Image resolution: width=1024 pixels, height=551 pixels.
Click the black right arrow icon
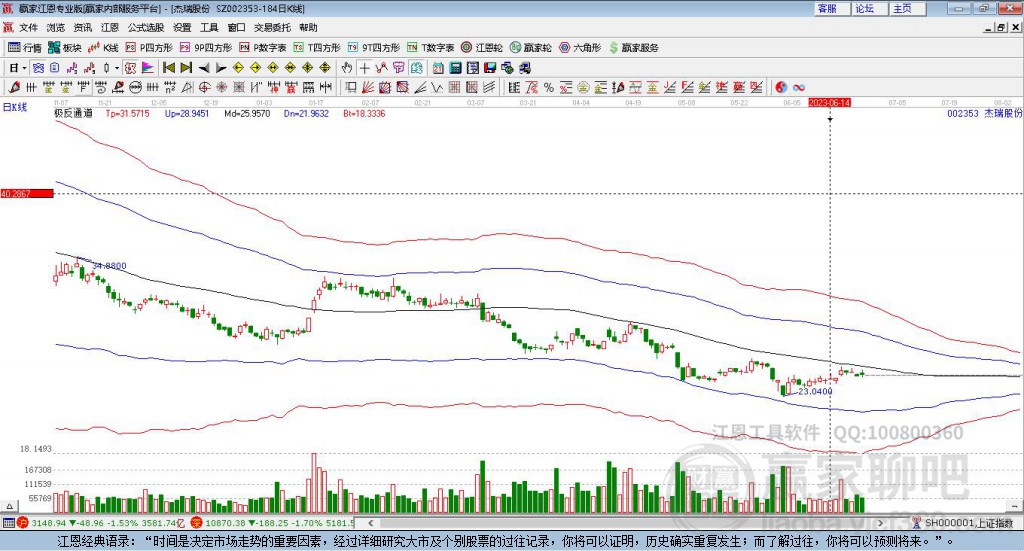pos(221,68)
